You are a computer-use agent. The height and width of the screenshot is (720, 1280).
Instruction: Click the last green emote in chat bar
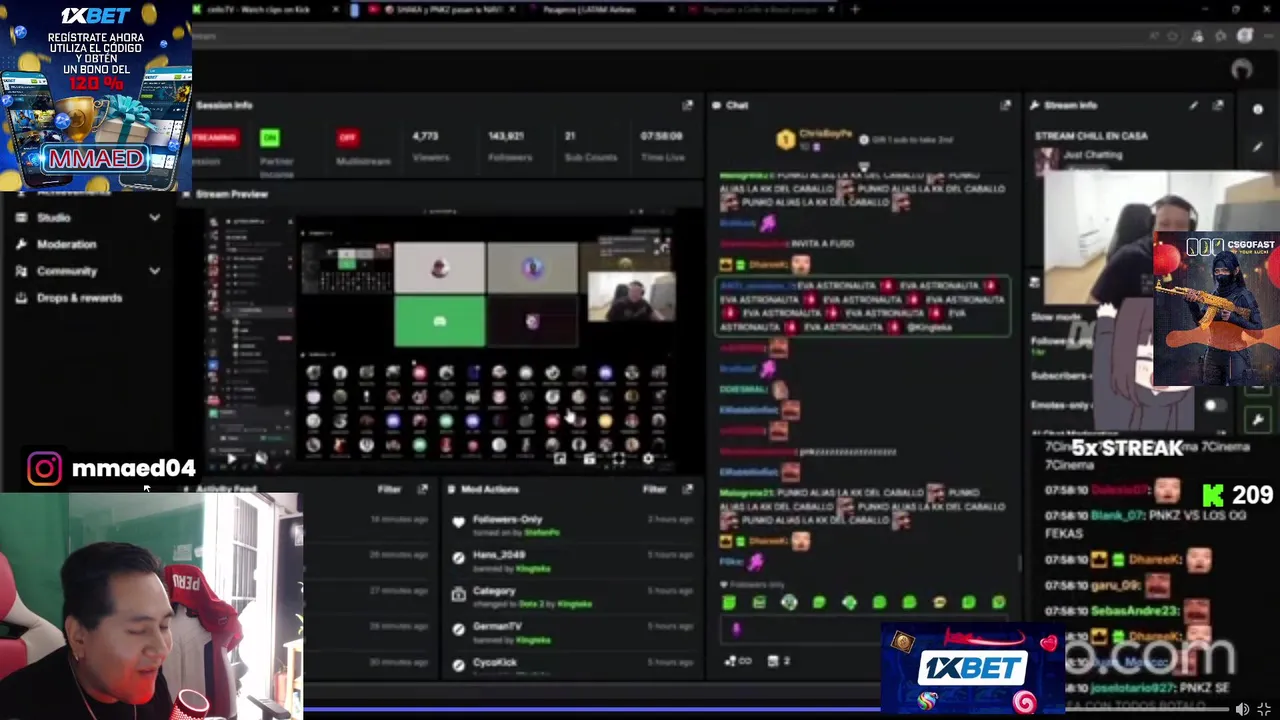tap(998, 602)
